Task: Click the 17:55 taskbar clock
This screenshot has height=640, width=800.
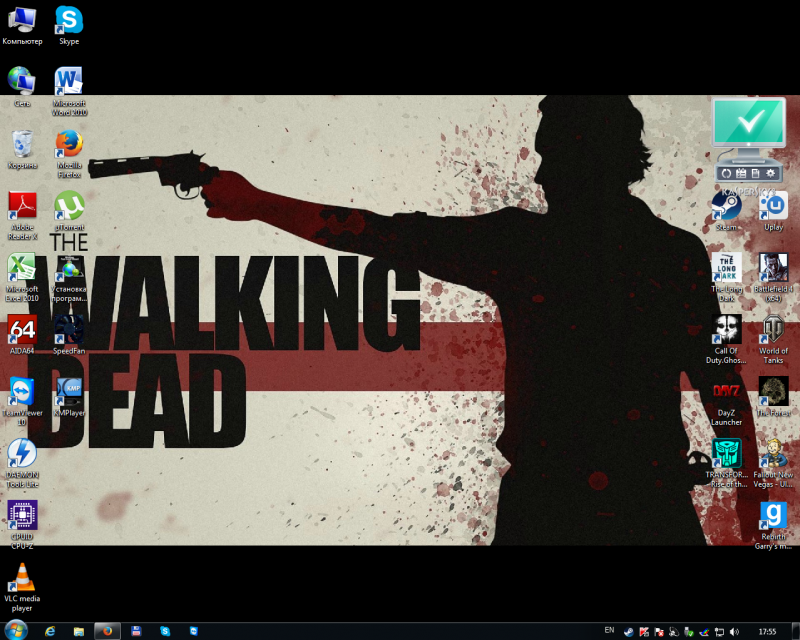Action: (767, 631)
